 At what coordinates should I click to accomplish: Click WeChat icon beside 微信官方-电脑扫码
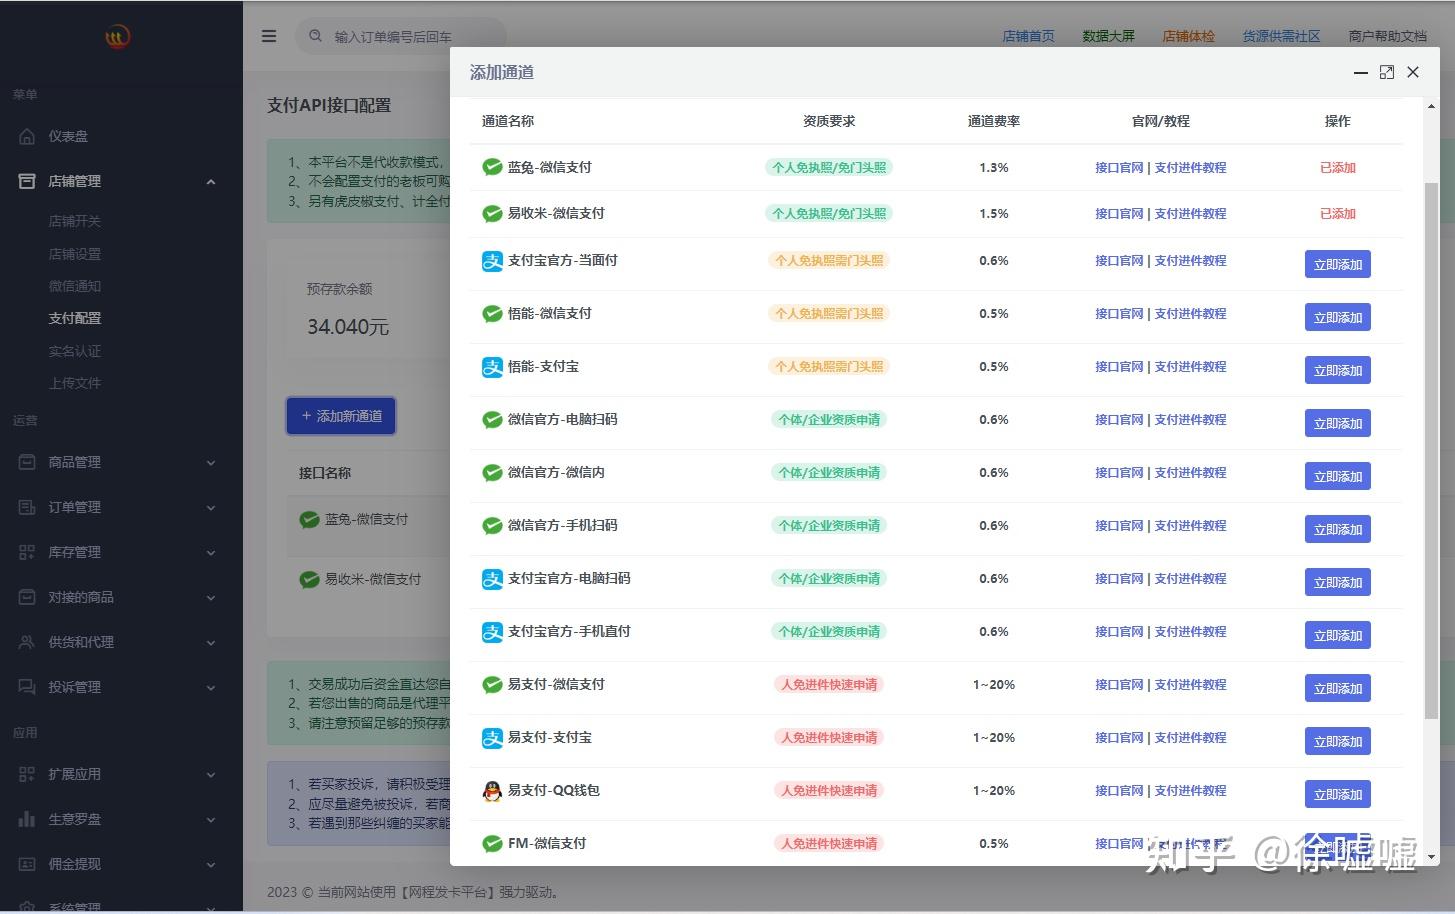tap(492, 420)
